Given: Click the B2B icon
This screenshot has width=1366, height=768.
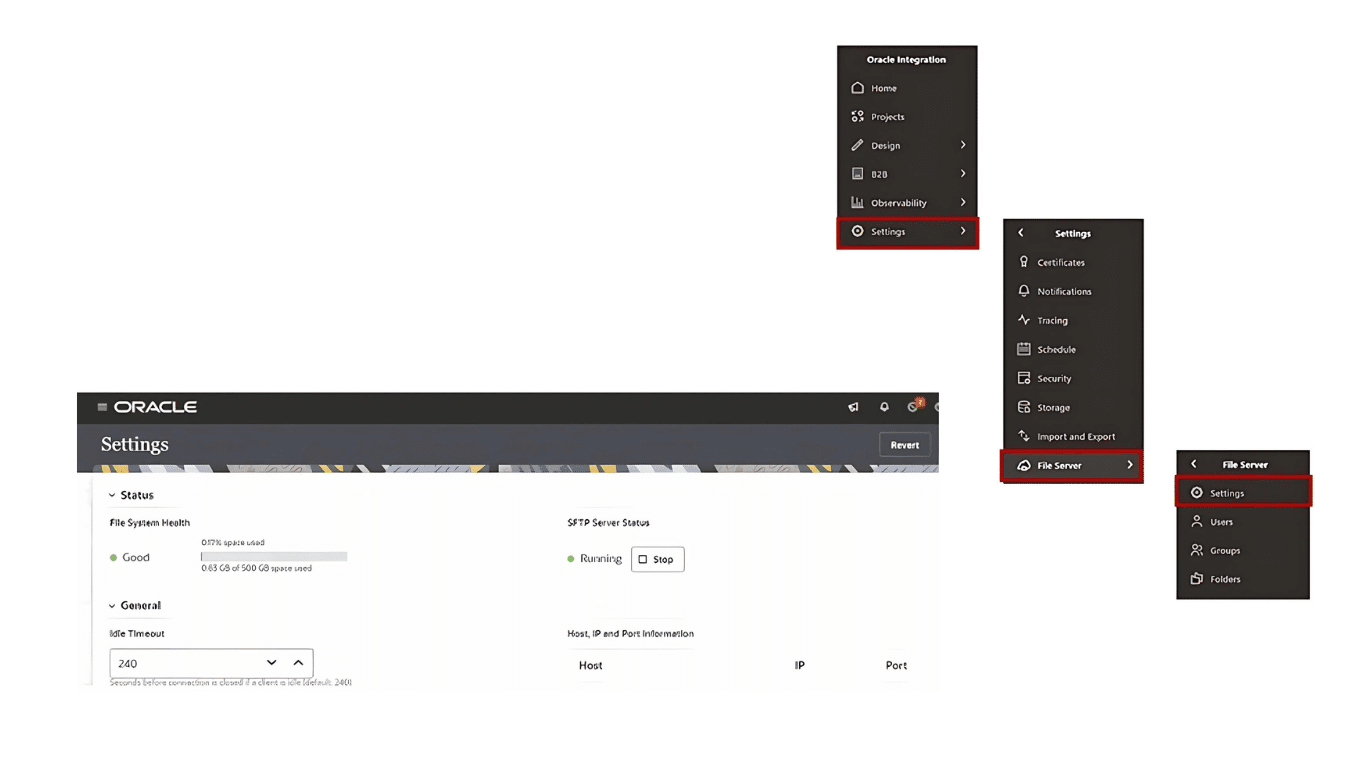Looking at the screenshot, I should pos(857,174).
